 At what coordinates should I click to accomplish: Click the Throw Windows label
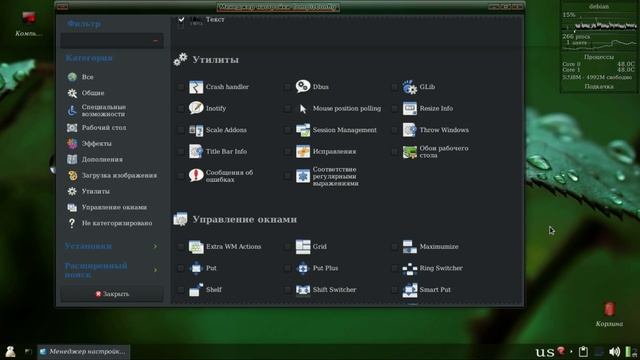click(444, 130)
